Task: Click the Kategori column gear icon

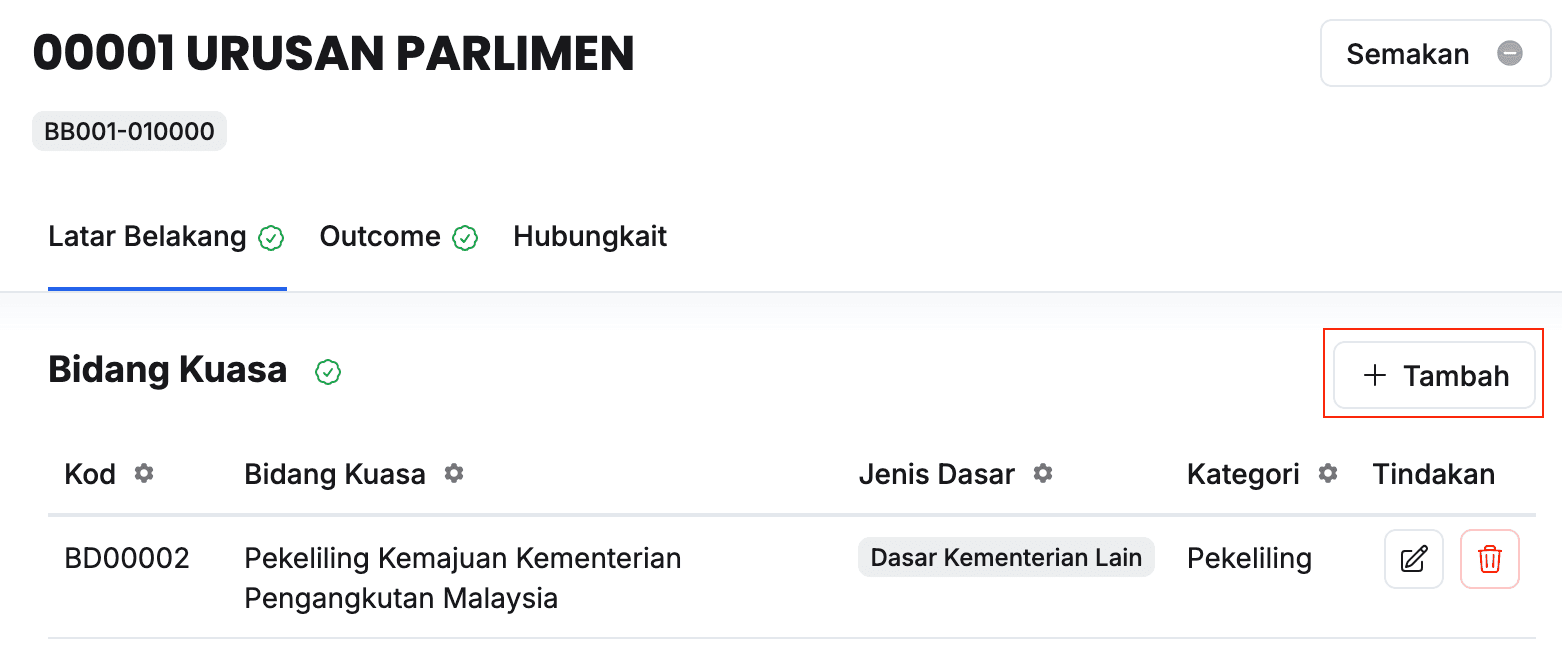Action: pyautogui.click(x=1328, y=474)
